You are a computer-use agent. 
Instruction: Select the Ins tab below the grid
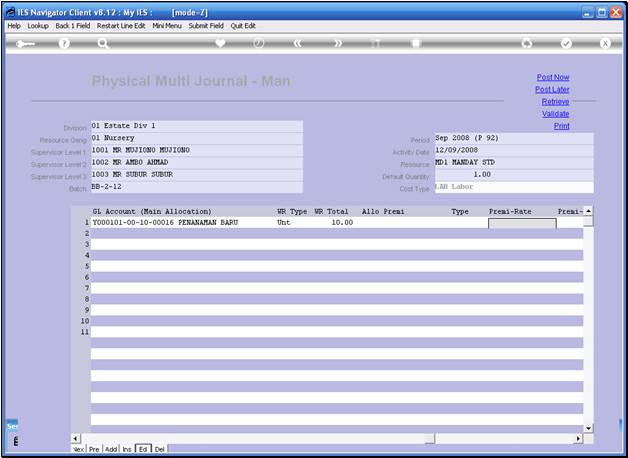click(127, 449)
